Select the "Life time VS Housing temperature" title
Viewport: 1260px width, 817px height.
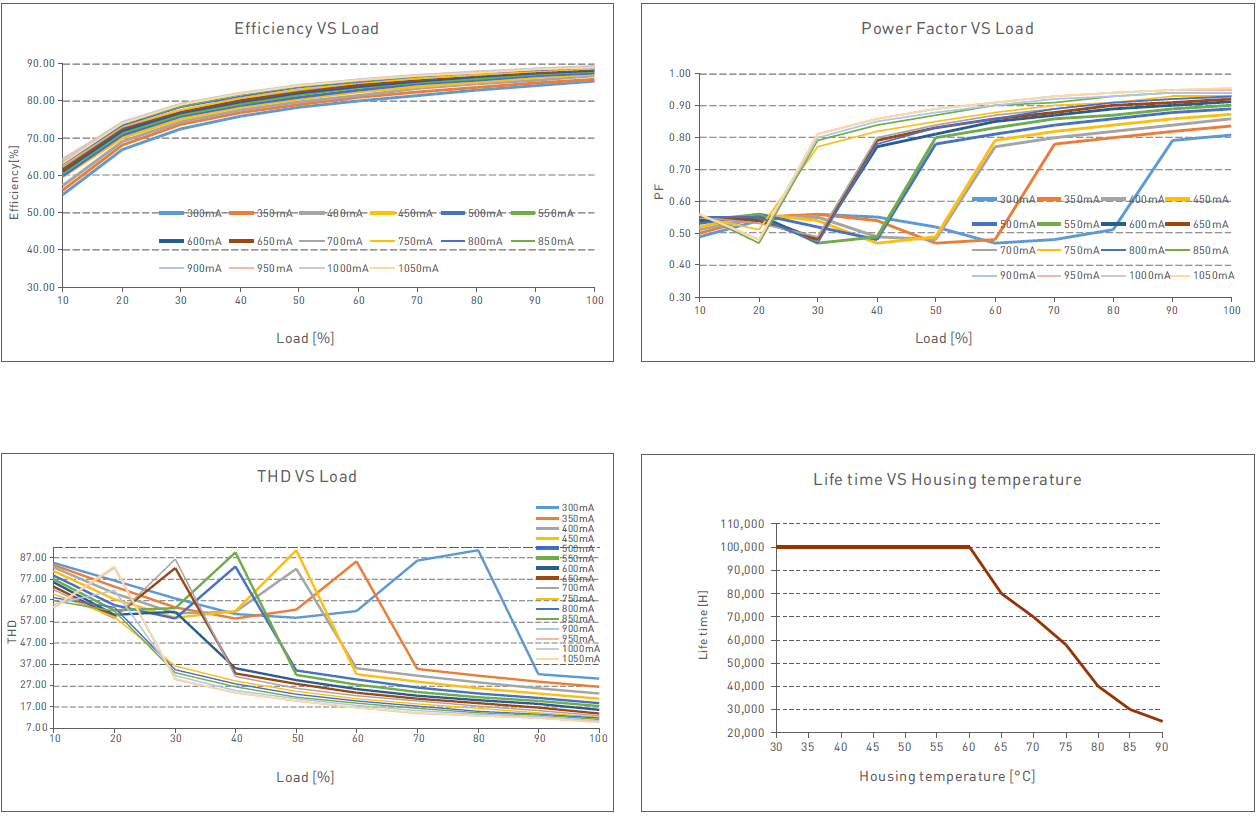pos(947,480)
